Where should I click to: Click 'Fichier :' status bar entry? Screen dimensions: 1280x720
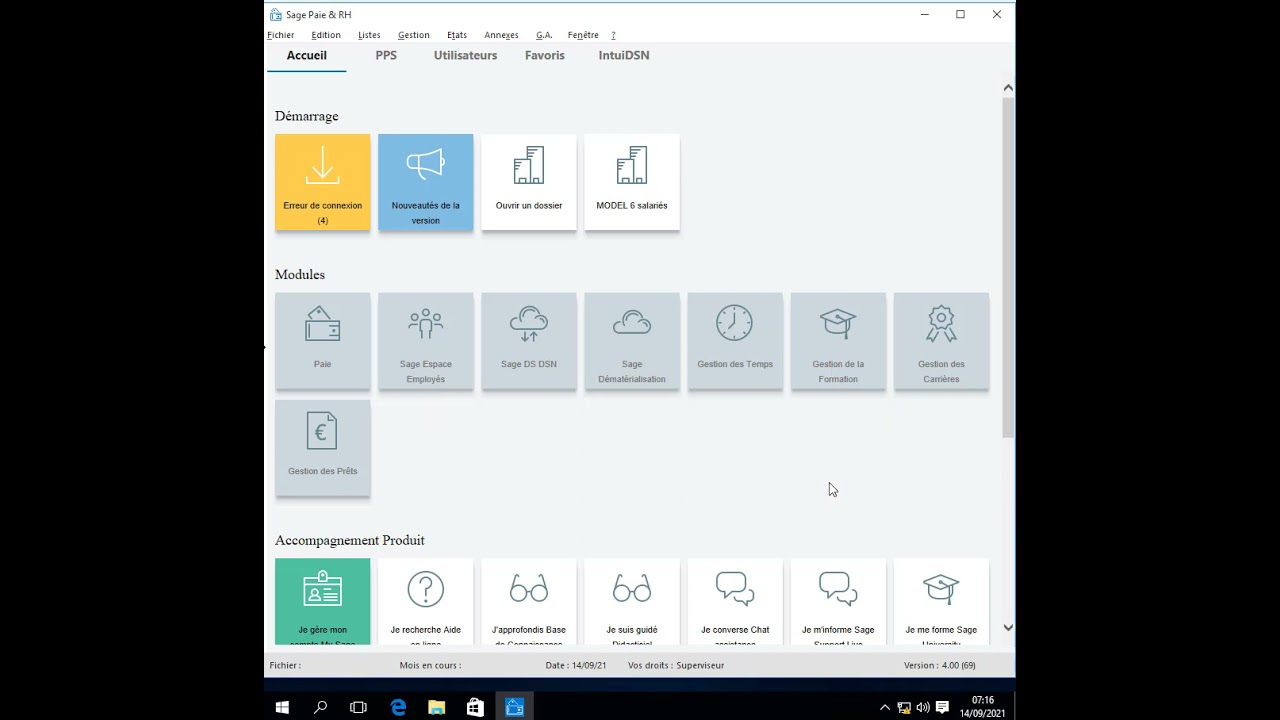tap(285, 665)
